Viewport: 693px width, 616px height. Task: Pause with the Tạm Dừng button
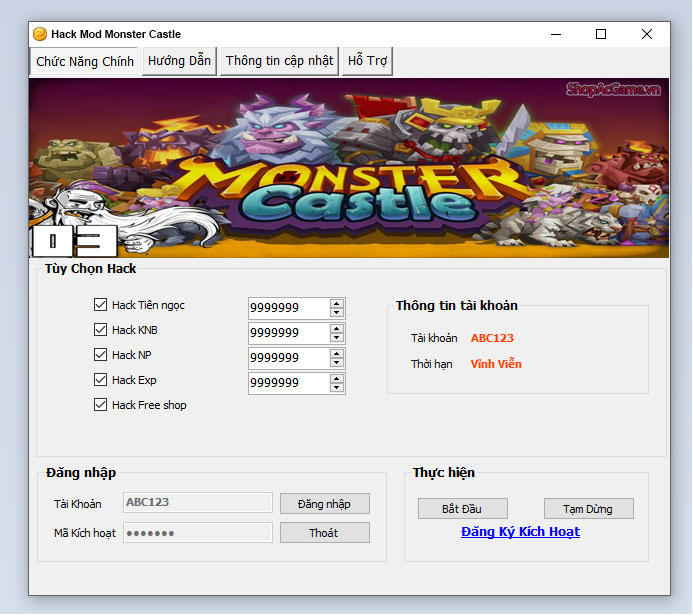(x=588, y=509)
